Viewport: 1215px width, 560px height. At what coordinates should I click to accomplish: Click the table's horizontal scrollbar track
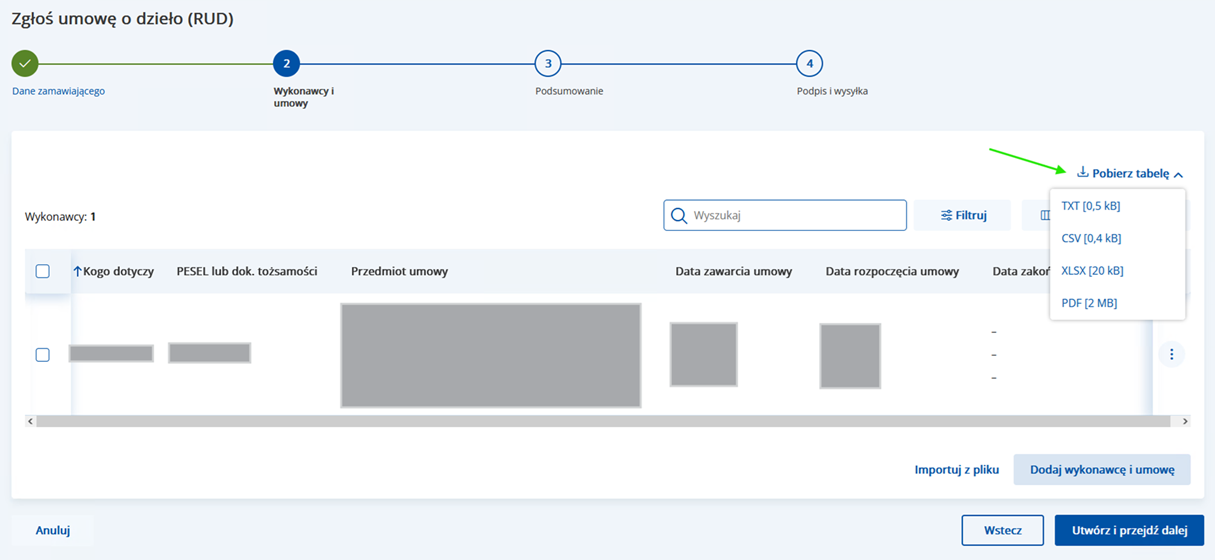[x=600, y=422]
